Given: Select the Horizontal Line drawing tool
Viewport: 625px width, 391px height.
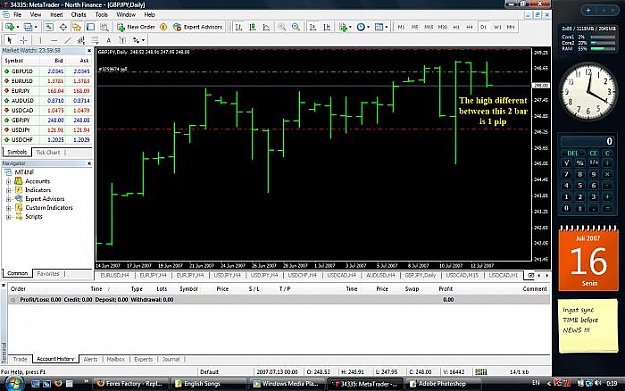Looking at the screenshot, I should click(54, 40).
